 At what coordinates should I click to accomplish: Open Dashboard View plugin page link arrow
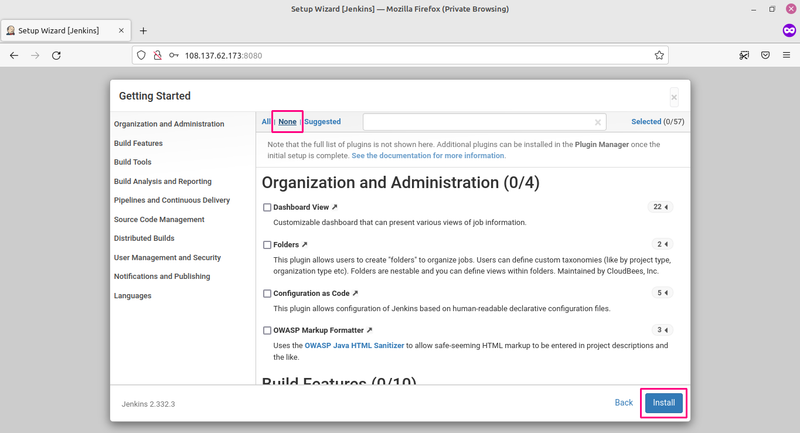335,207
